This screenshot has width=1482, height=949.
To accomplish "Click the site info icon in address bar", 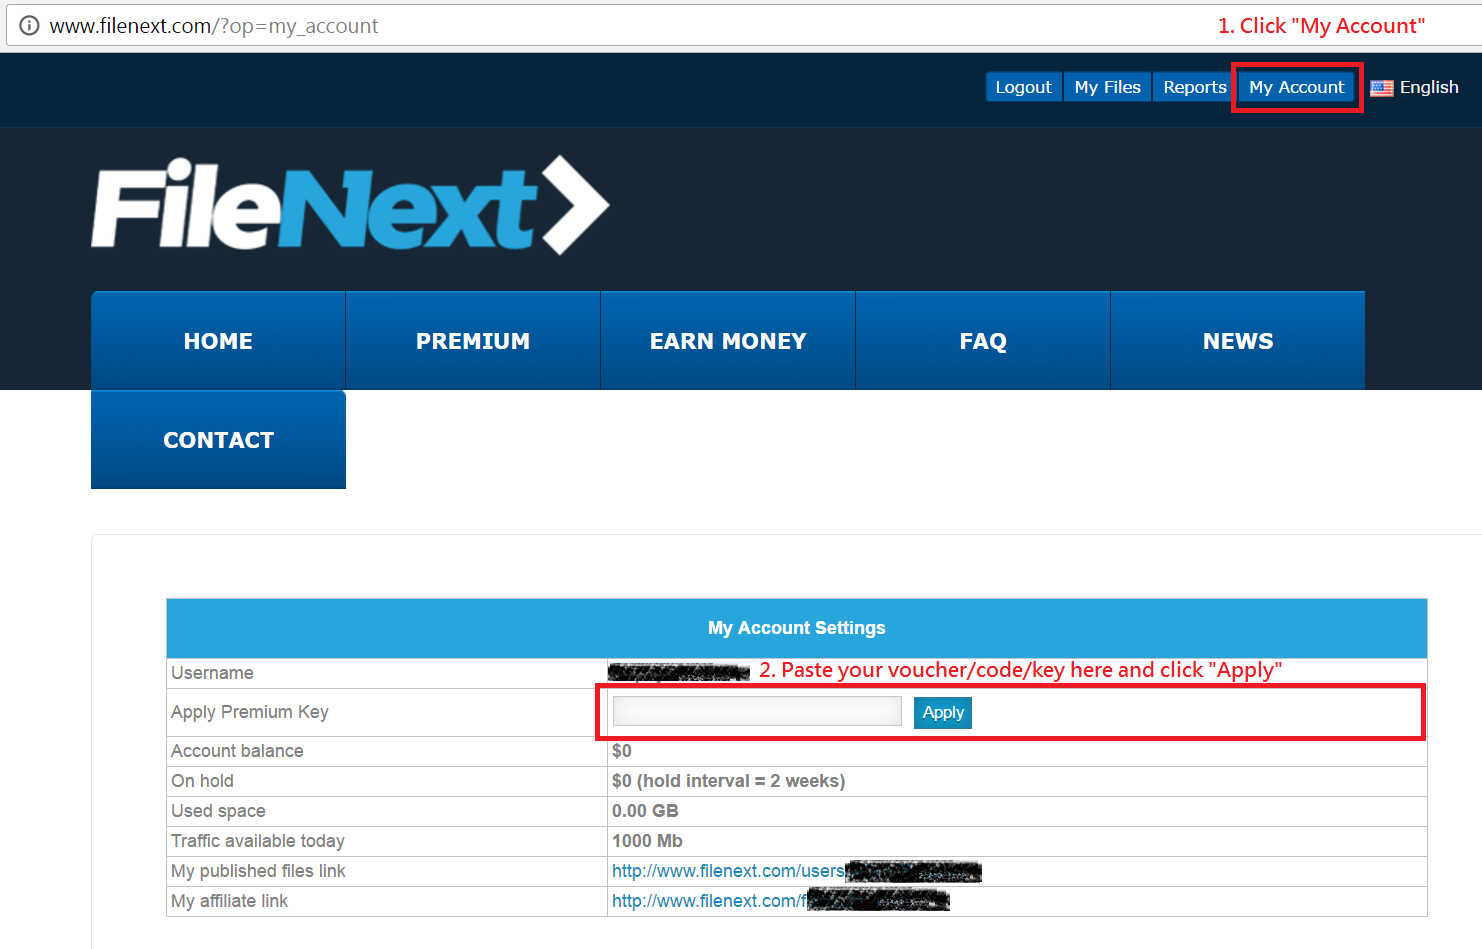I will (x=29, y=26).
